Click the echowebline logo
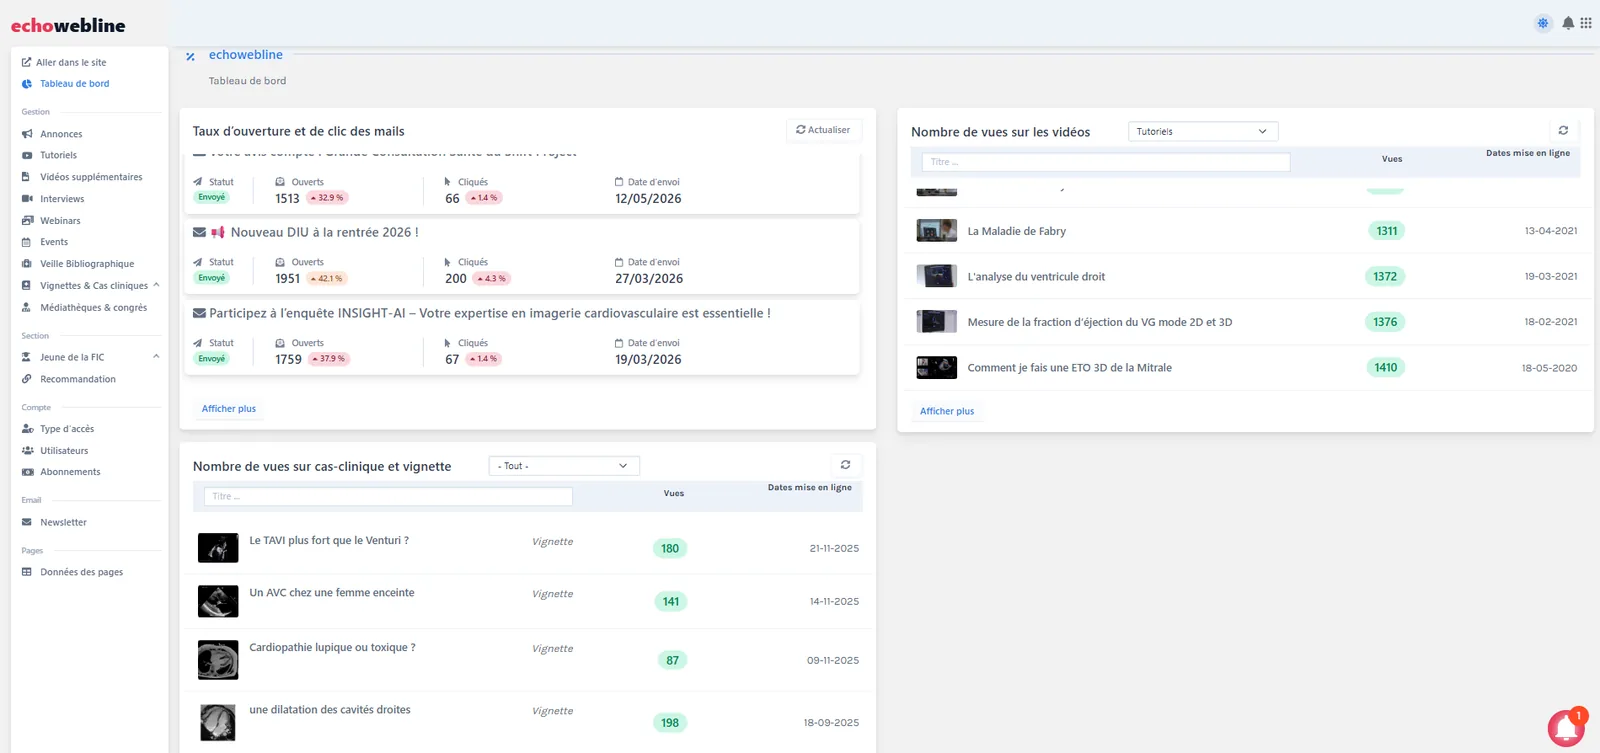Screen dimensions: 1600x753 pyautogui.click(x=68, y=25)
